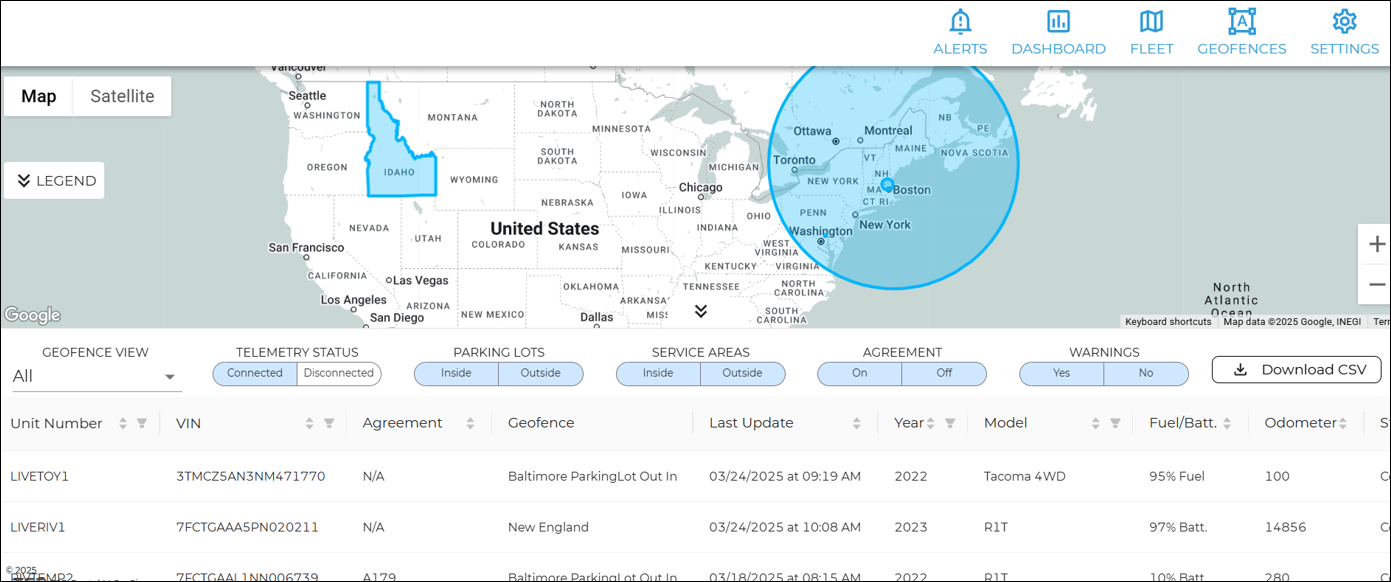Toggle Telemetry Status to Disconnected
The height and width of the screenshot is (582, 1391).
click(339, 374)
